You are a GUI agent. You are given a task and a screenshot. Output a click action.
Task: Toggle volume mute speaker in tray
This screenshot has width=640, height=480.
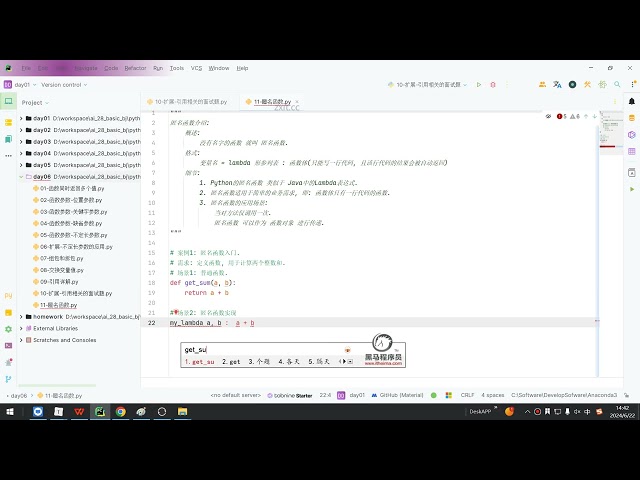tap(577, 411)
